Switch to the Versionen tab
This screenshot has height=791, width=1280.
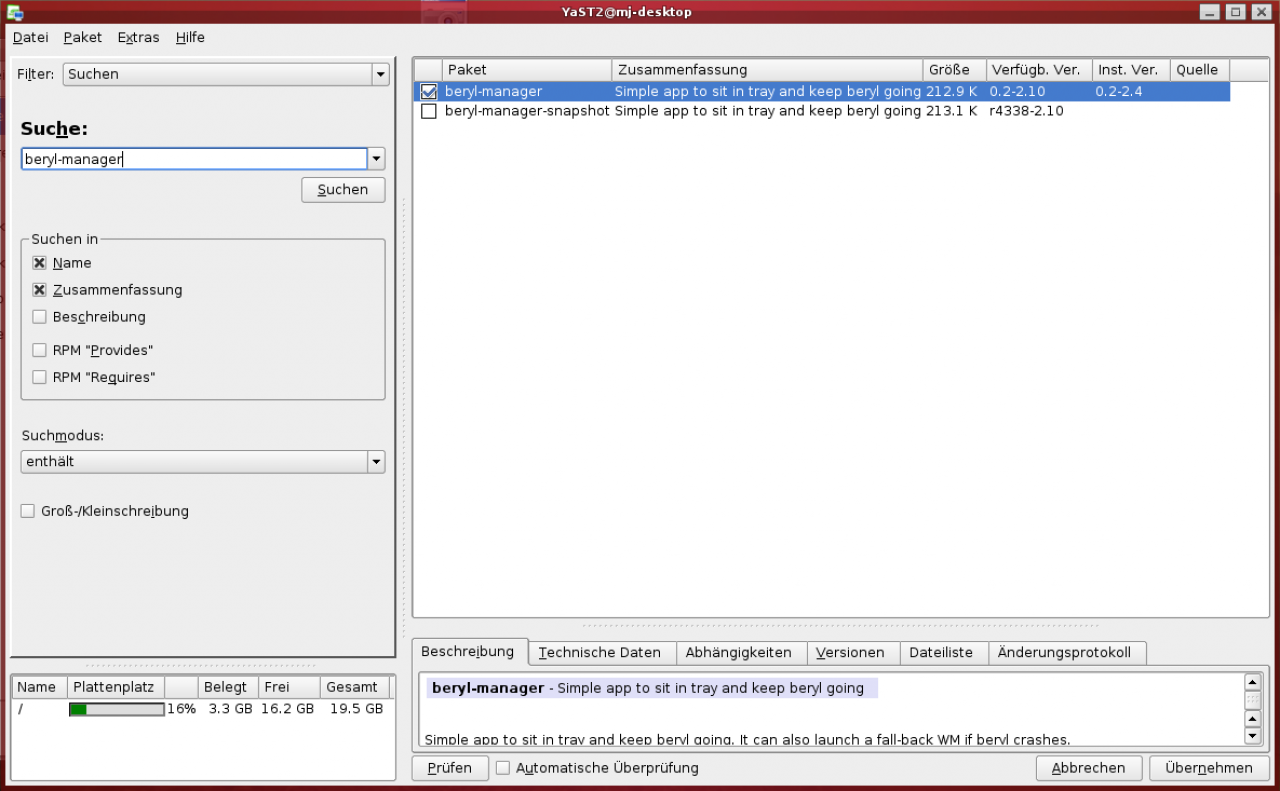click(x=851, y=652)
